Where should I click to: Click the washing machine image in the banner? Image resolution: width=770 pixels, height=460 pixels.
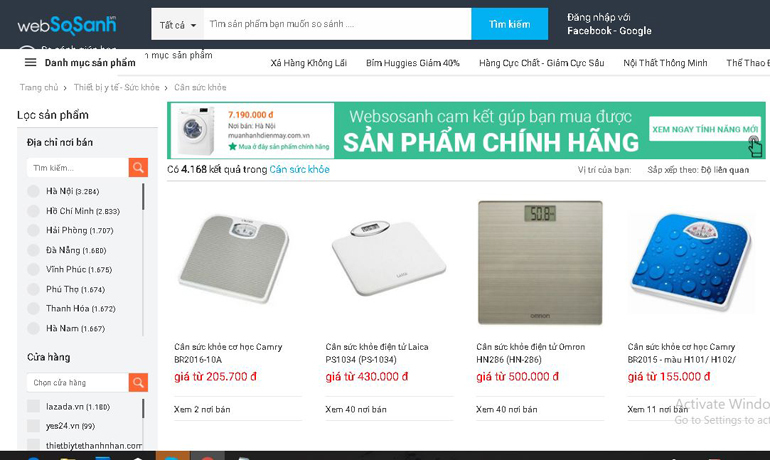[x=196, y=131]
